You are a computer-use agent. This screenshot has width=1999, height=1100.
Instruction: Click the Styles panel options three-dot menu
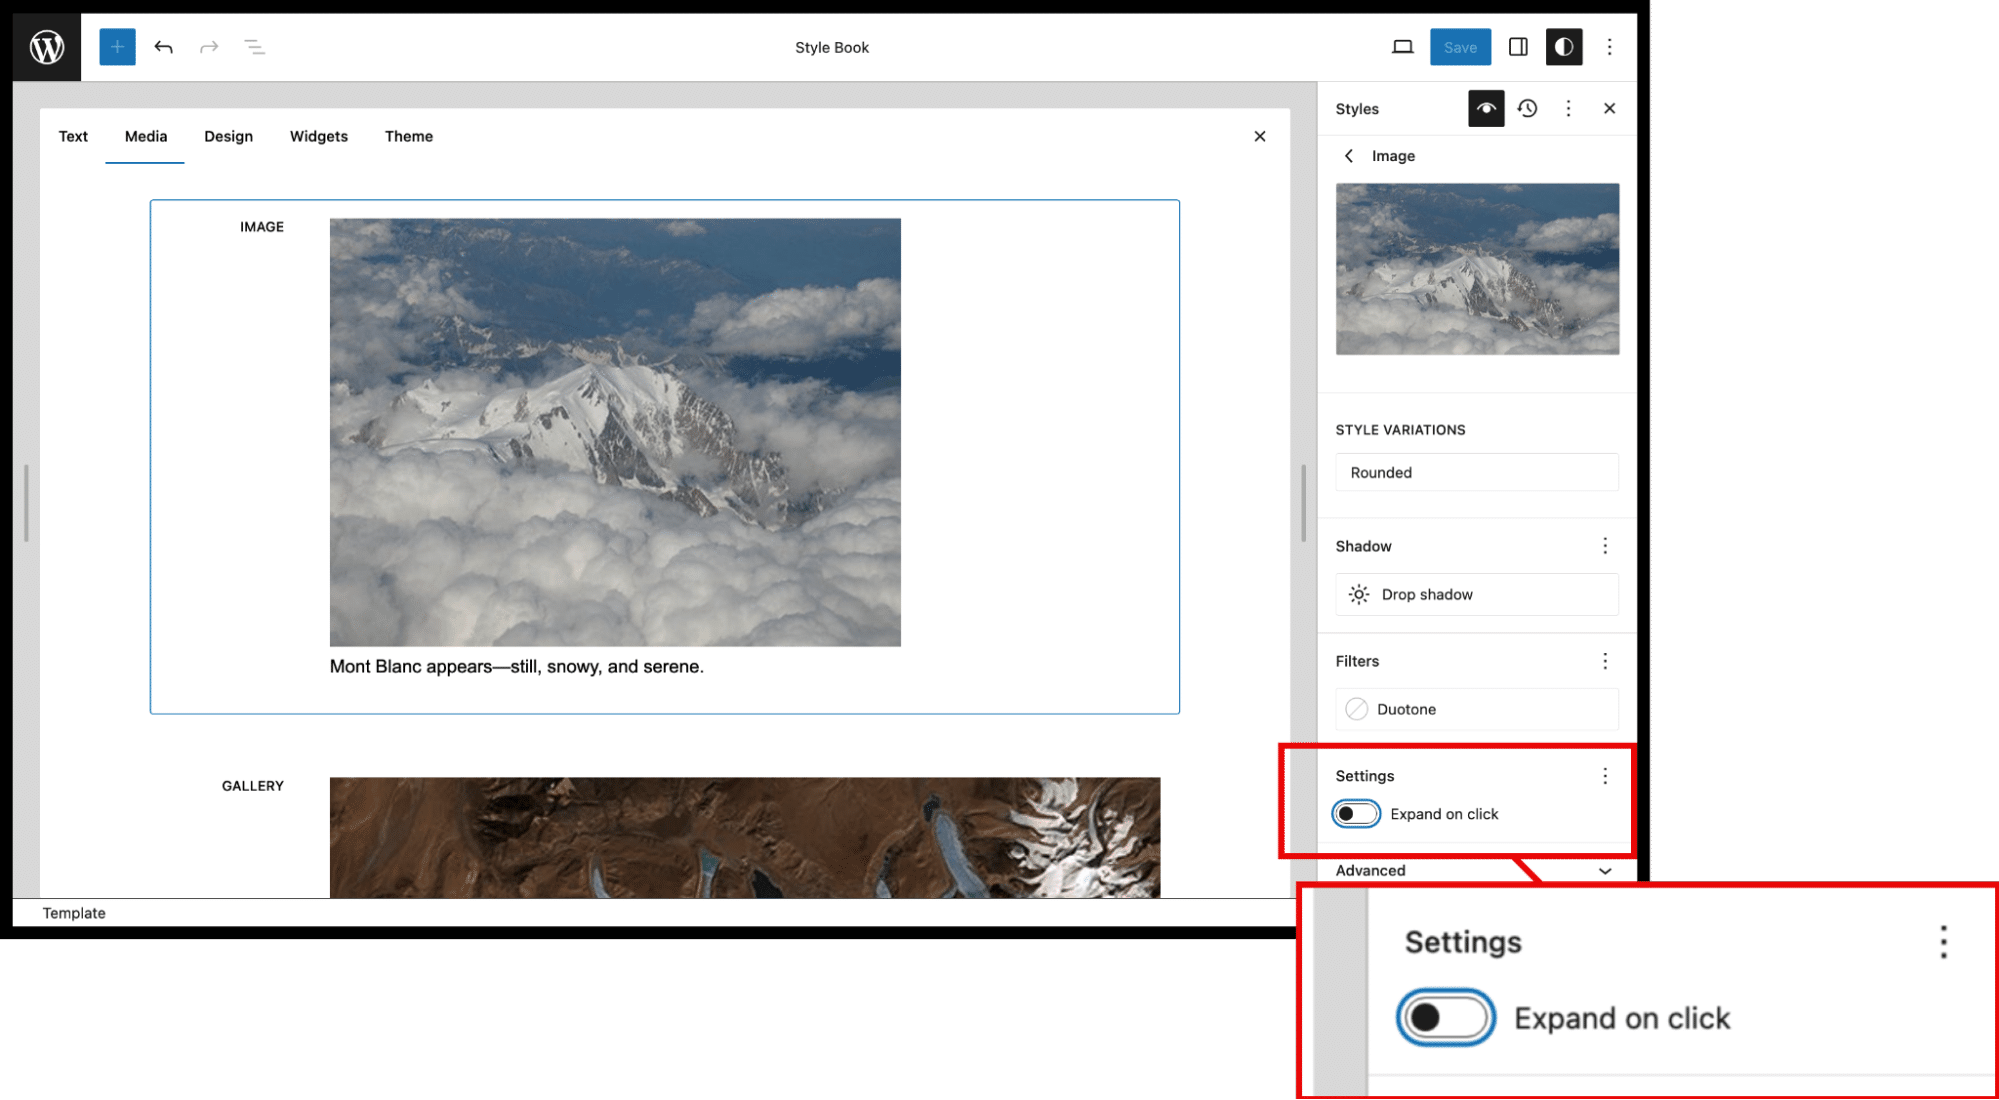1568,108
